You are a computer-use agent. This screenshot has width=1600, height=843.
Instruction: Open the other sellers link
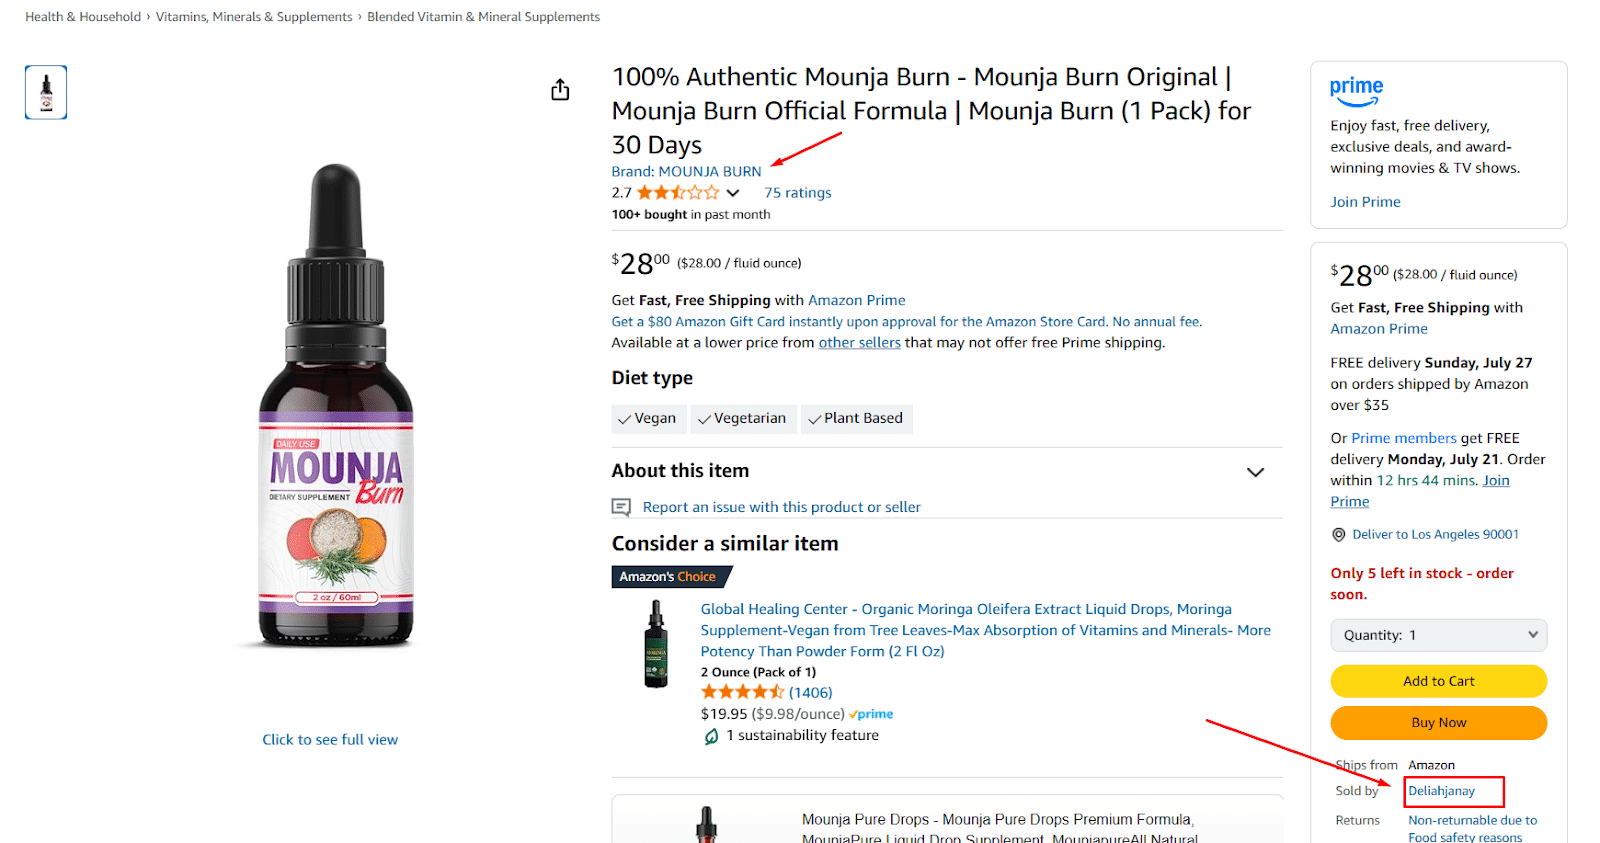coord(859,343)
